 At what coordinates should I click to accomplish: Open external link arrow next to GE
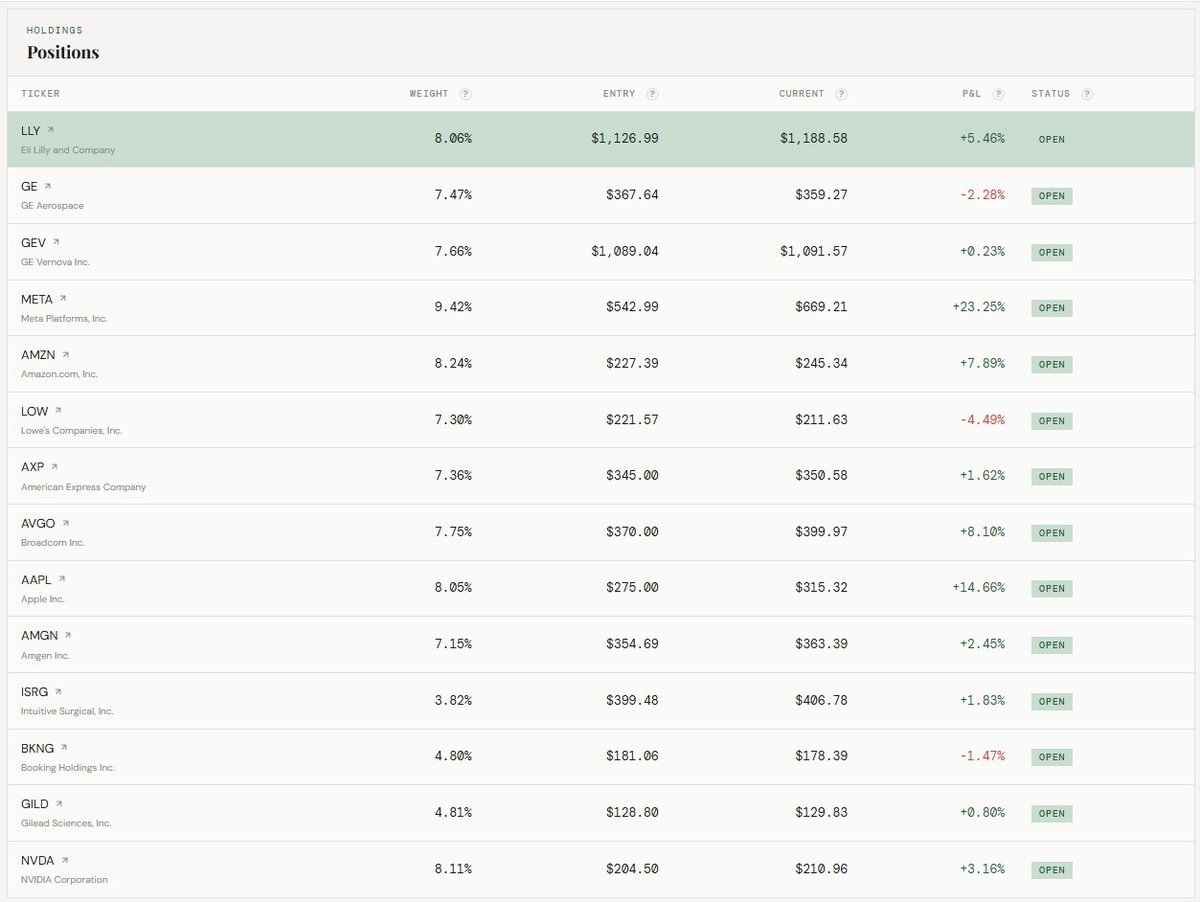48,186
